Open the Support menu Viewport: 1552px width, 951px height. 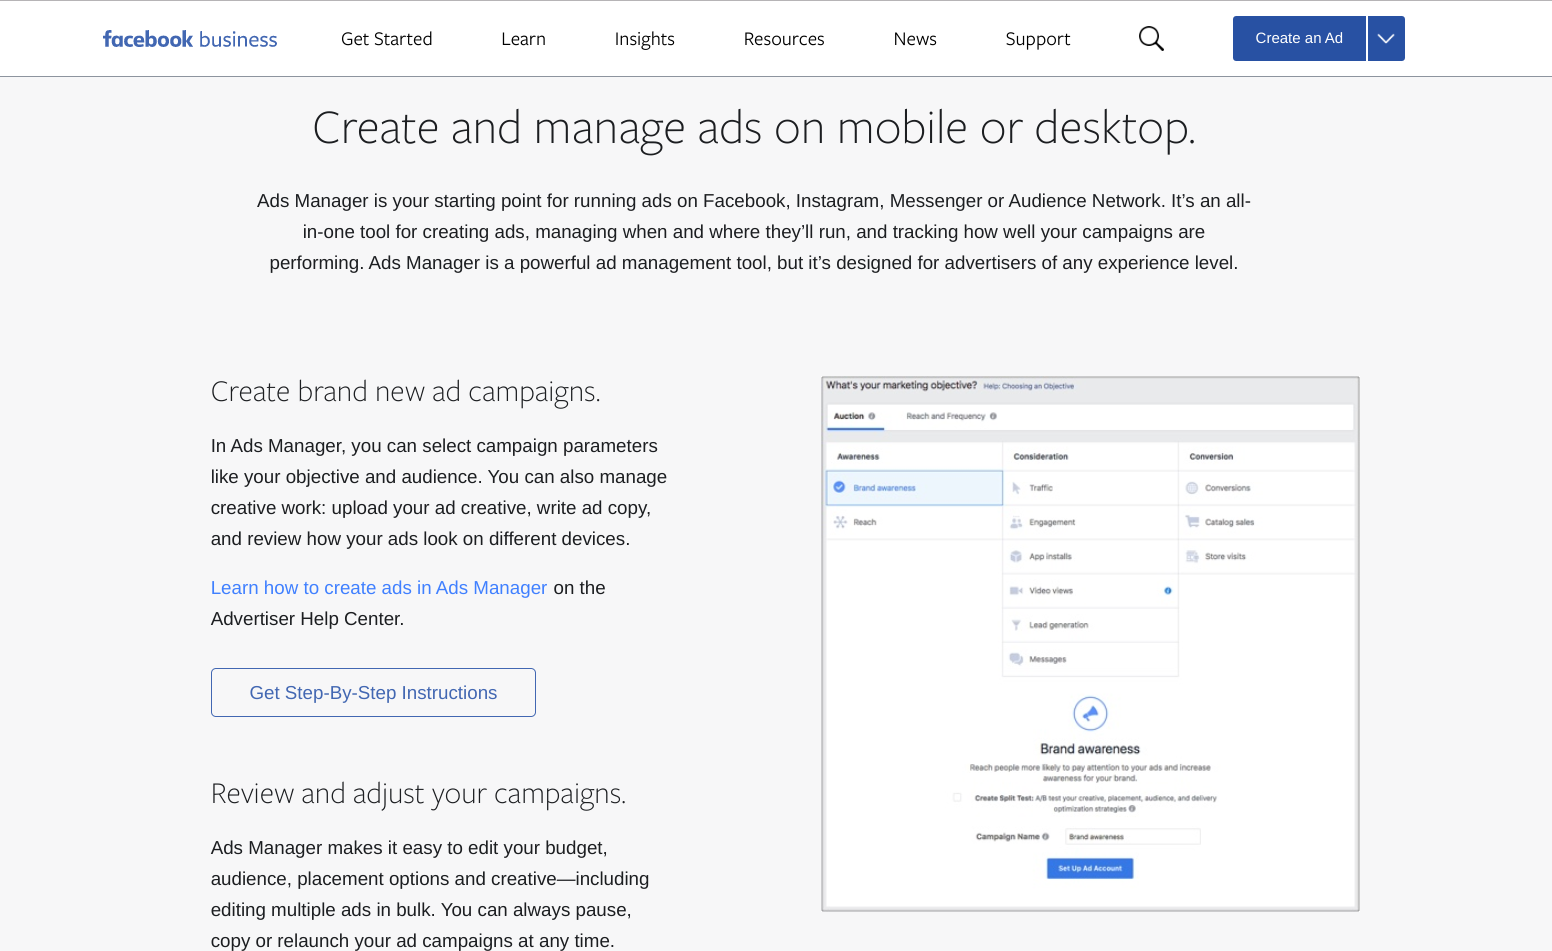[x=1038, y=39]
